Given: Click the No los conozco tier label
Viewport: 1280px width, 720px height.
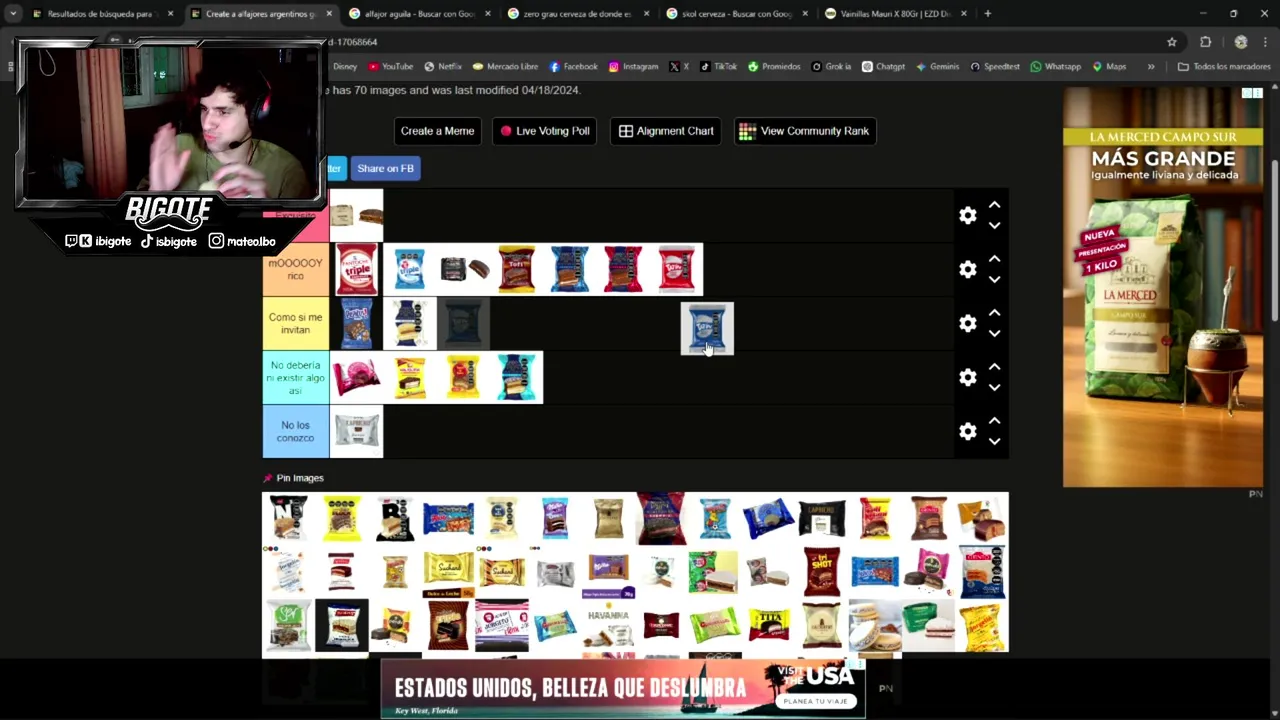Looking at the screenshot, I should coord(296,432).
